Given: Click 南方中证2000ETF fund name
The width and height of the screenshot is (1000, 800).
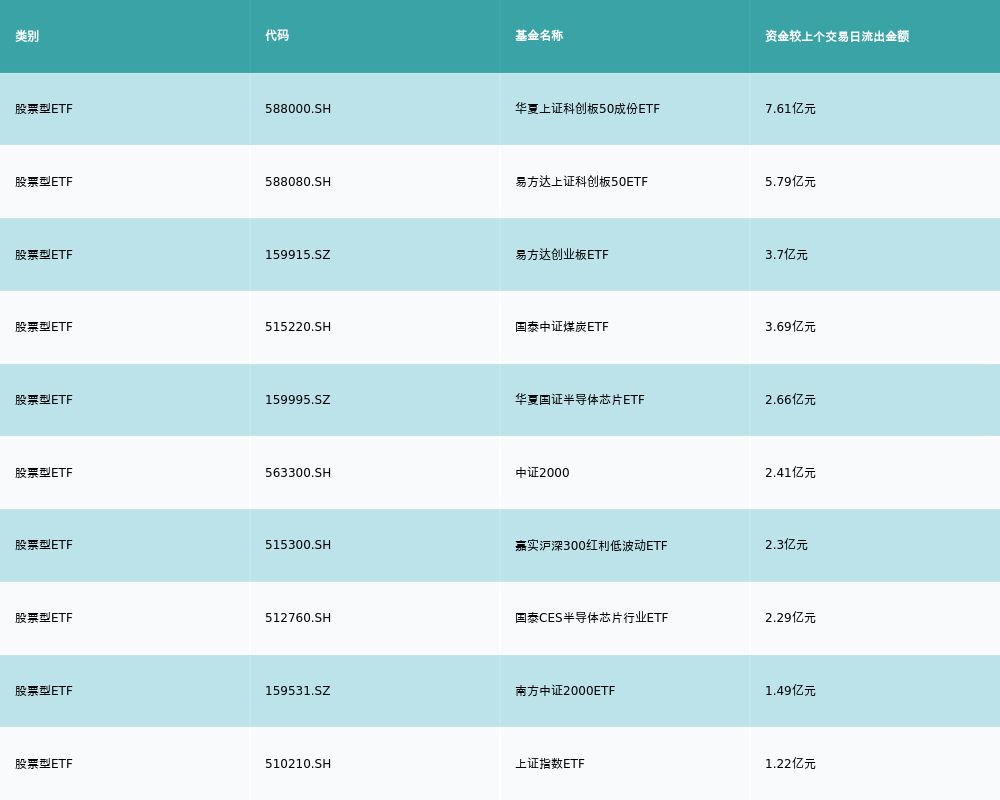Looking at the screenshot, I should pyautogui.click(x=565, y=691).
